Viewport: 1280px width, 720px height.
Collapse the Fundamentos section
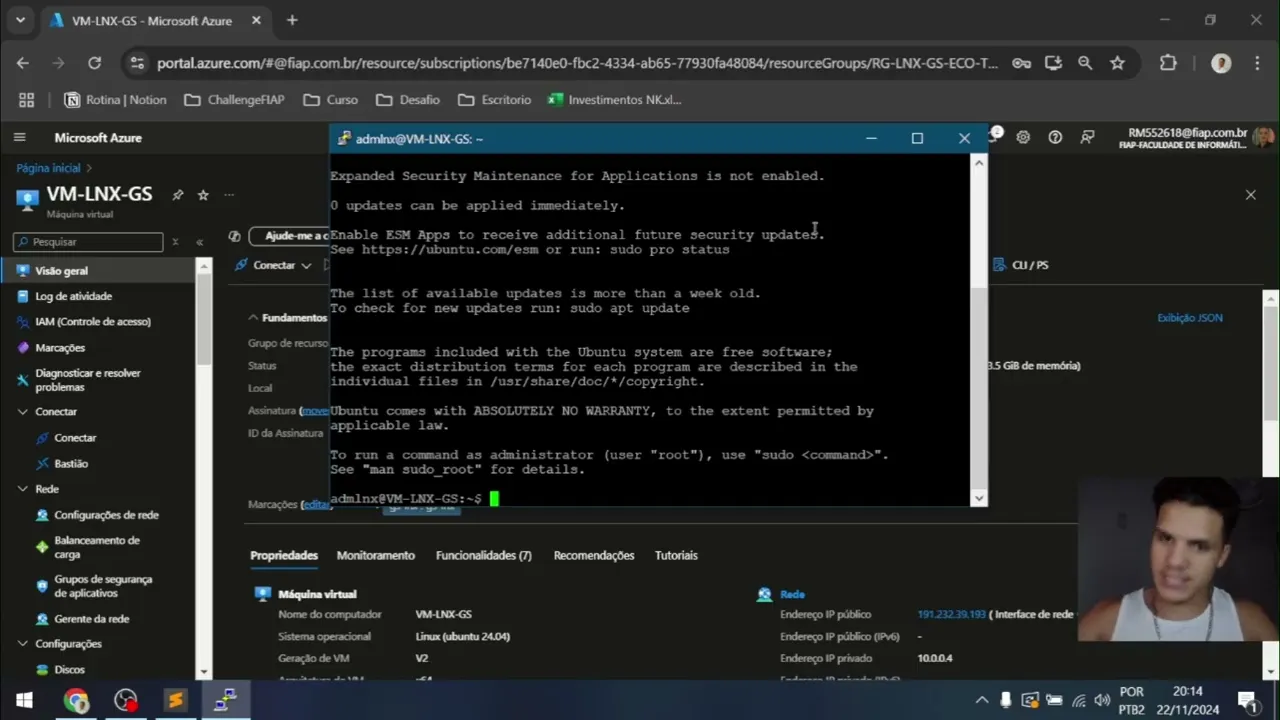pos(254,317)
